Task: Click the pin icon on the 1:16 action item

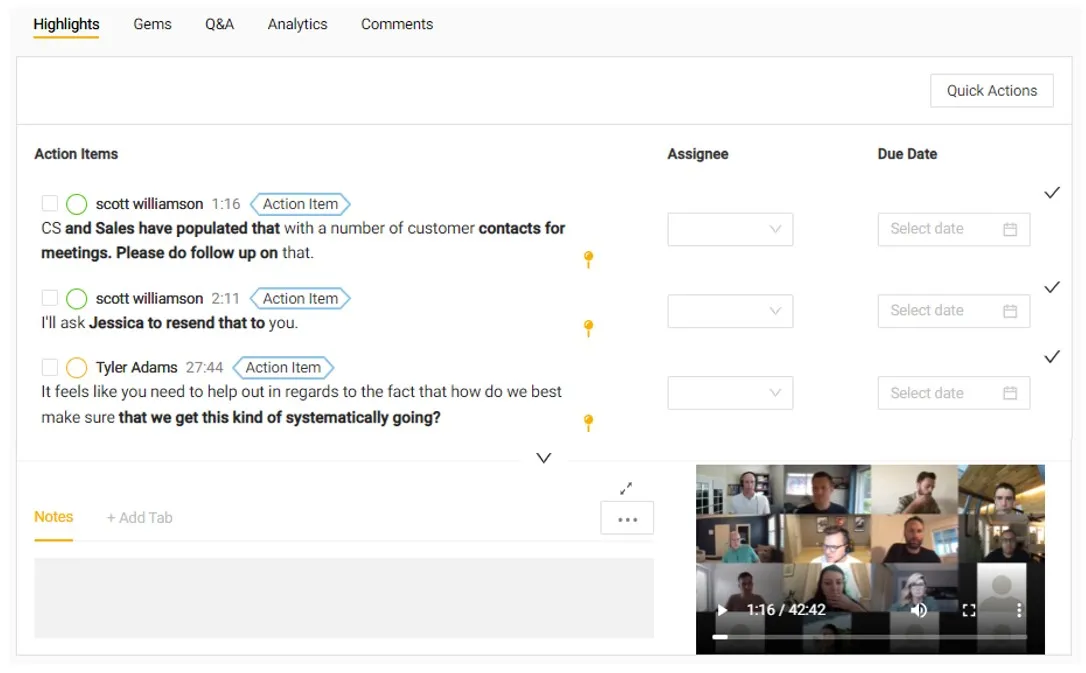Action: coord(589,260)
